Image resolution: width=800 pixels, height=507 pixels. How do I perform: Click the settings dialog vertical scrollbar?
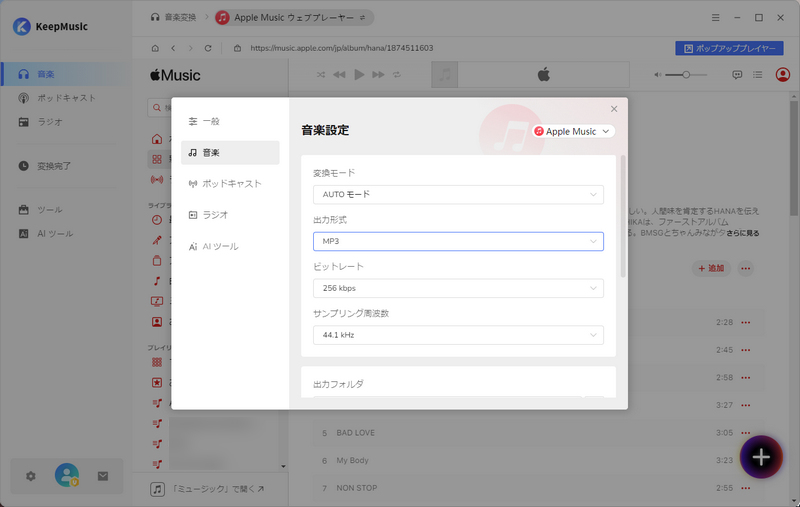(x=623, y=216)
